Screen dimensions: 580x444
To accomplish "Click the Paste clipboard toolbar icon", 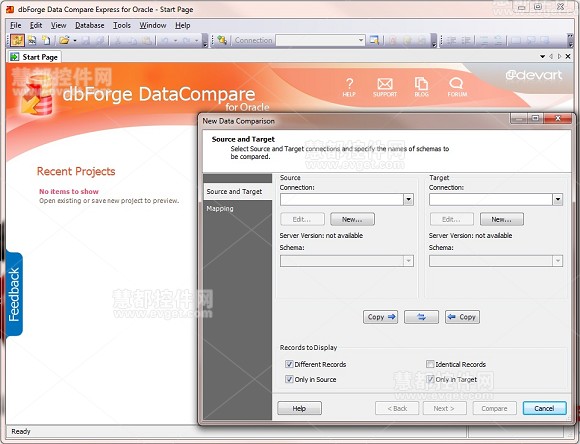I will click(146, 40).
